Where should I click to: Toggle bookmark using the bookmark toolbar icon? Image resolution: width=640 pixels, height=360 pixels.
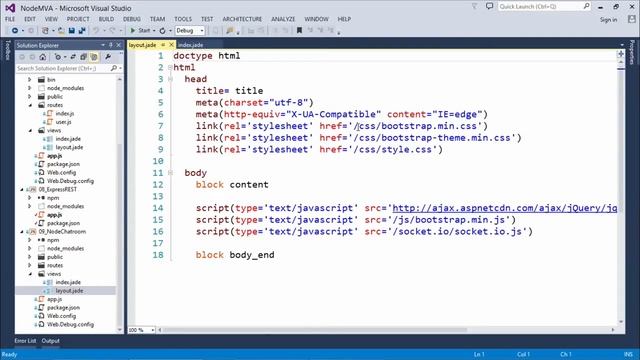[299, 31]
